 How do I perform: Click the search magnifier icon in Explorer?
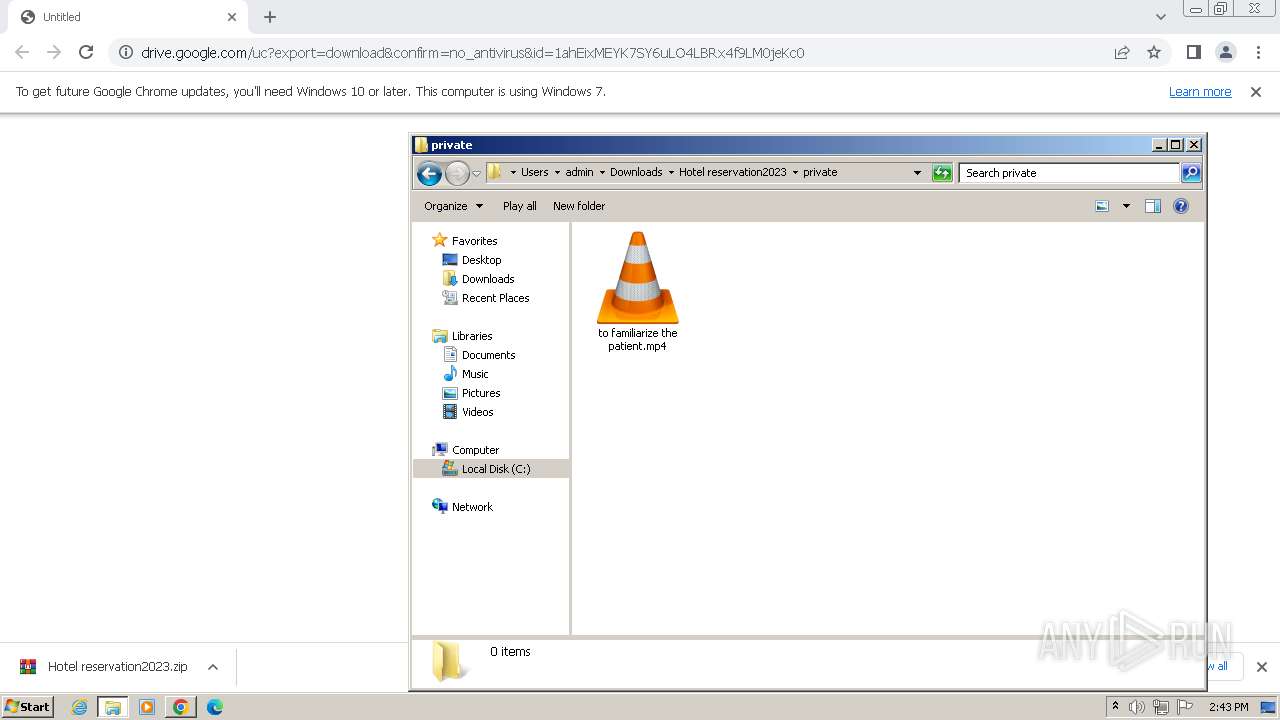(1190, 173)
